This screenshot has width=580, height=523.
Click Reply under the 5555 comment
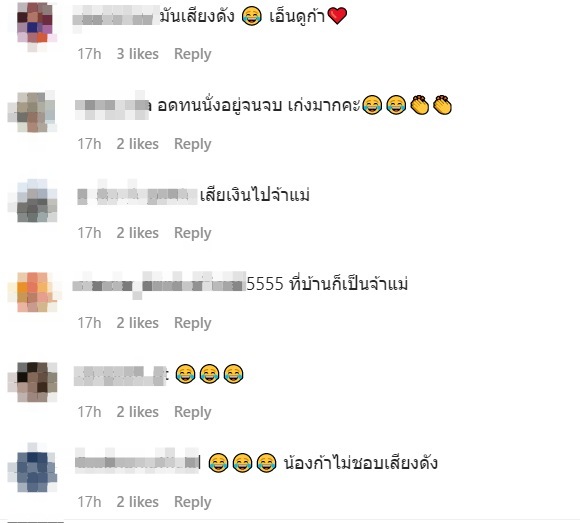[193, 323]
